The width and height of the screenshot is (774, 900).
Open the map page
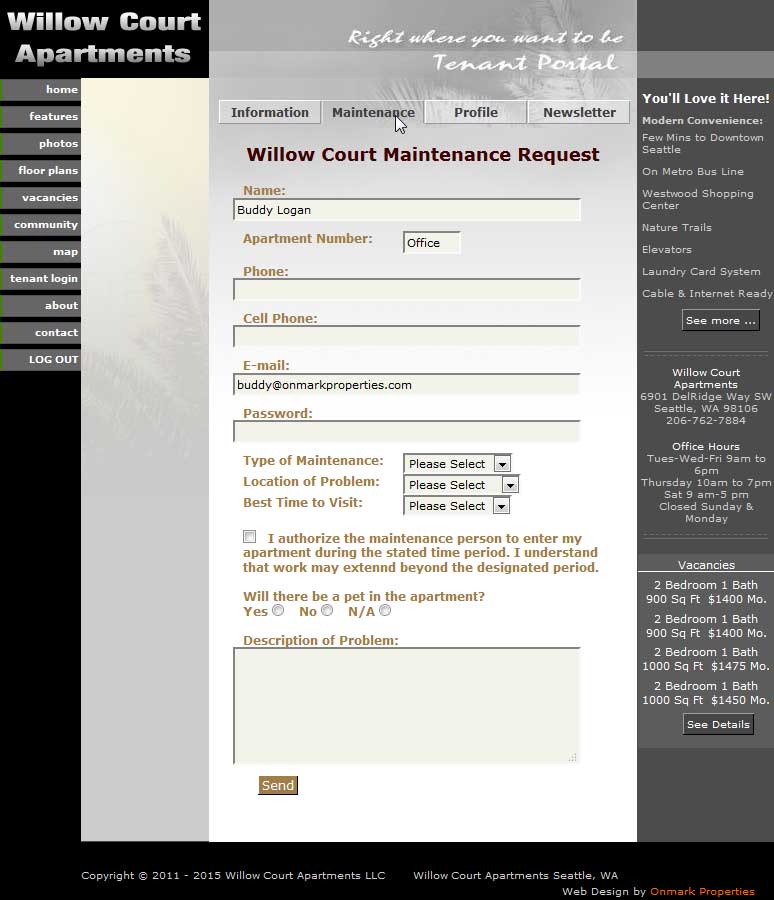pyautogui.click(x=40, y=251)
